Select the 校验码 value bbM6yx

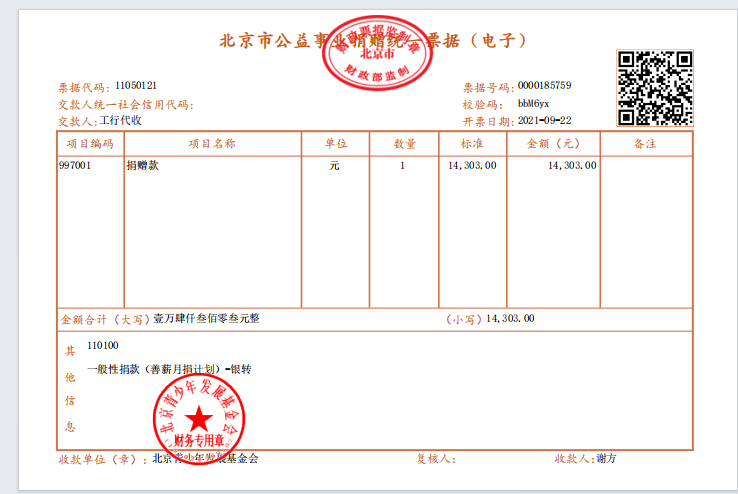click(x=533, y=103)
